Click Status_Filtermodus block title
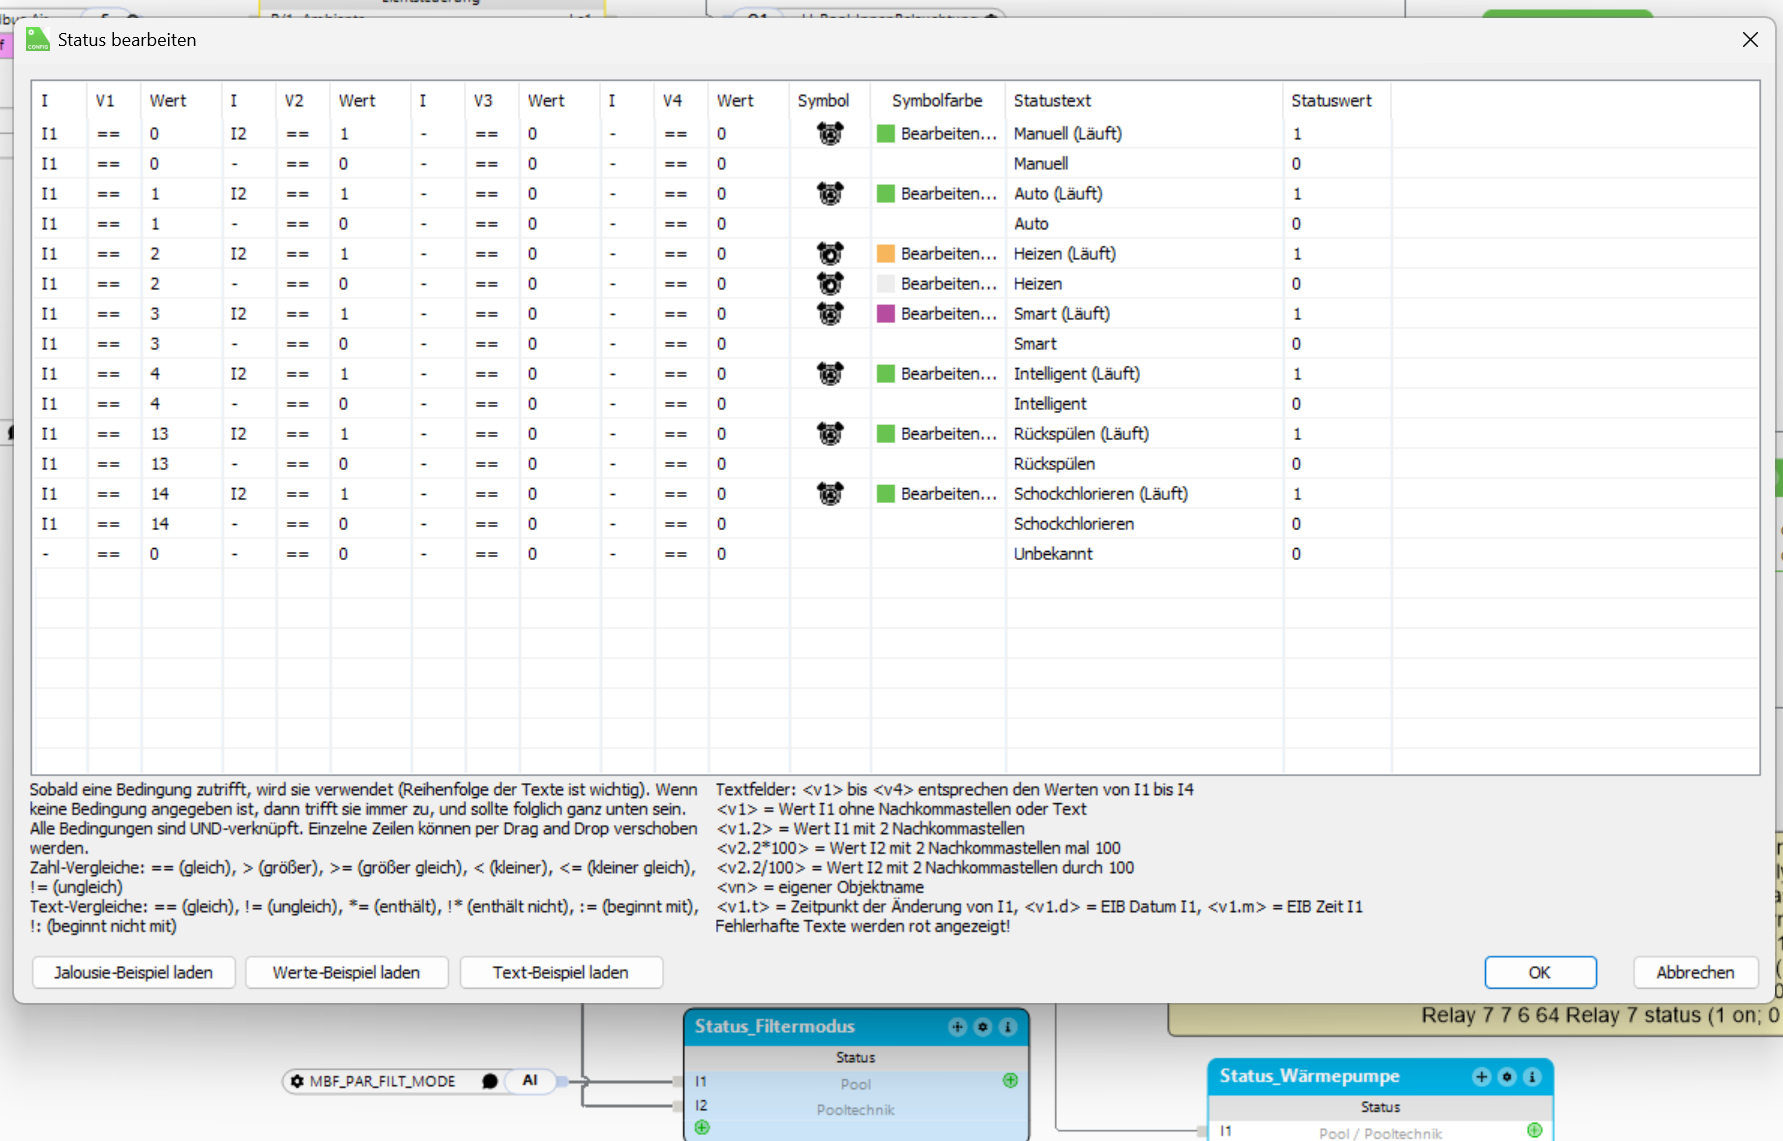This screenshot has height=1141, width=1783. pos(775,1026)
